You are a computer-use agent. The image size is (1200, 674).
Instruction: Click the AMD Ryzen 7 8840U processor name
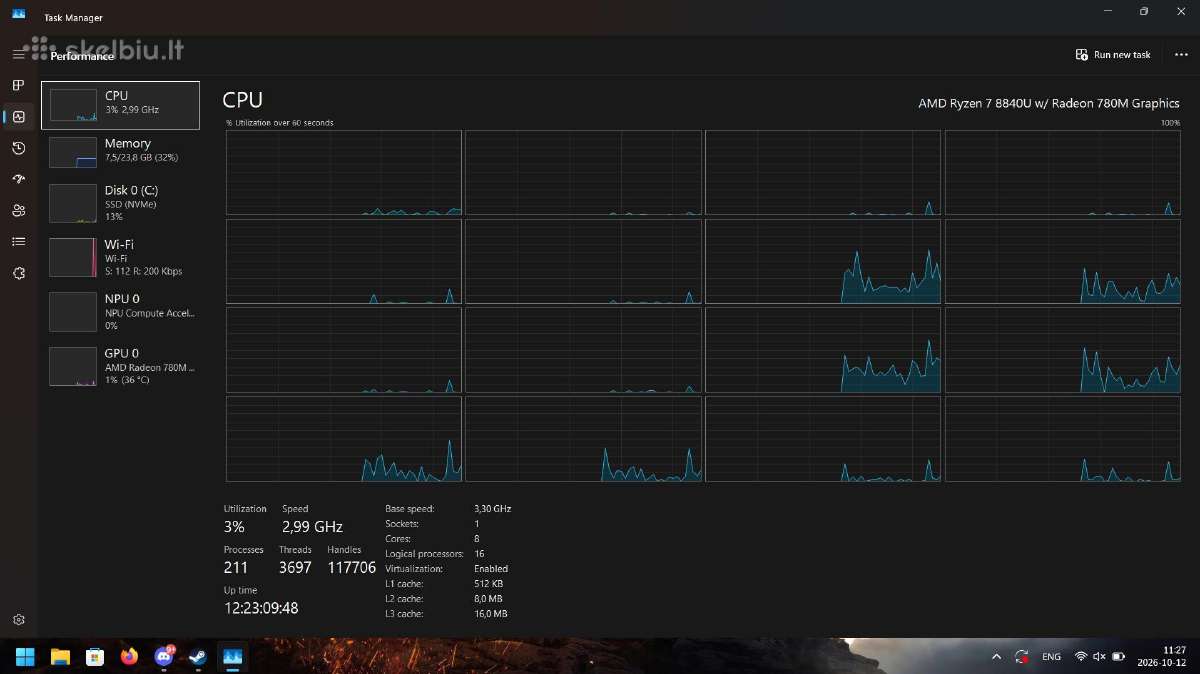[x=1049, y=103]
